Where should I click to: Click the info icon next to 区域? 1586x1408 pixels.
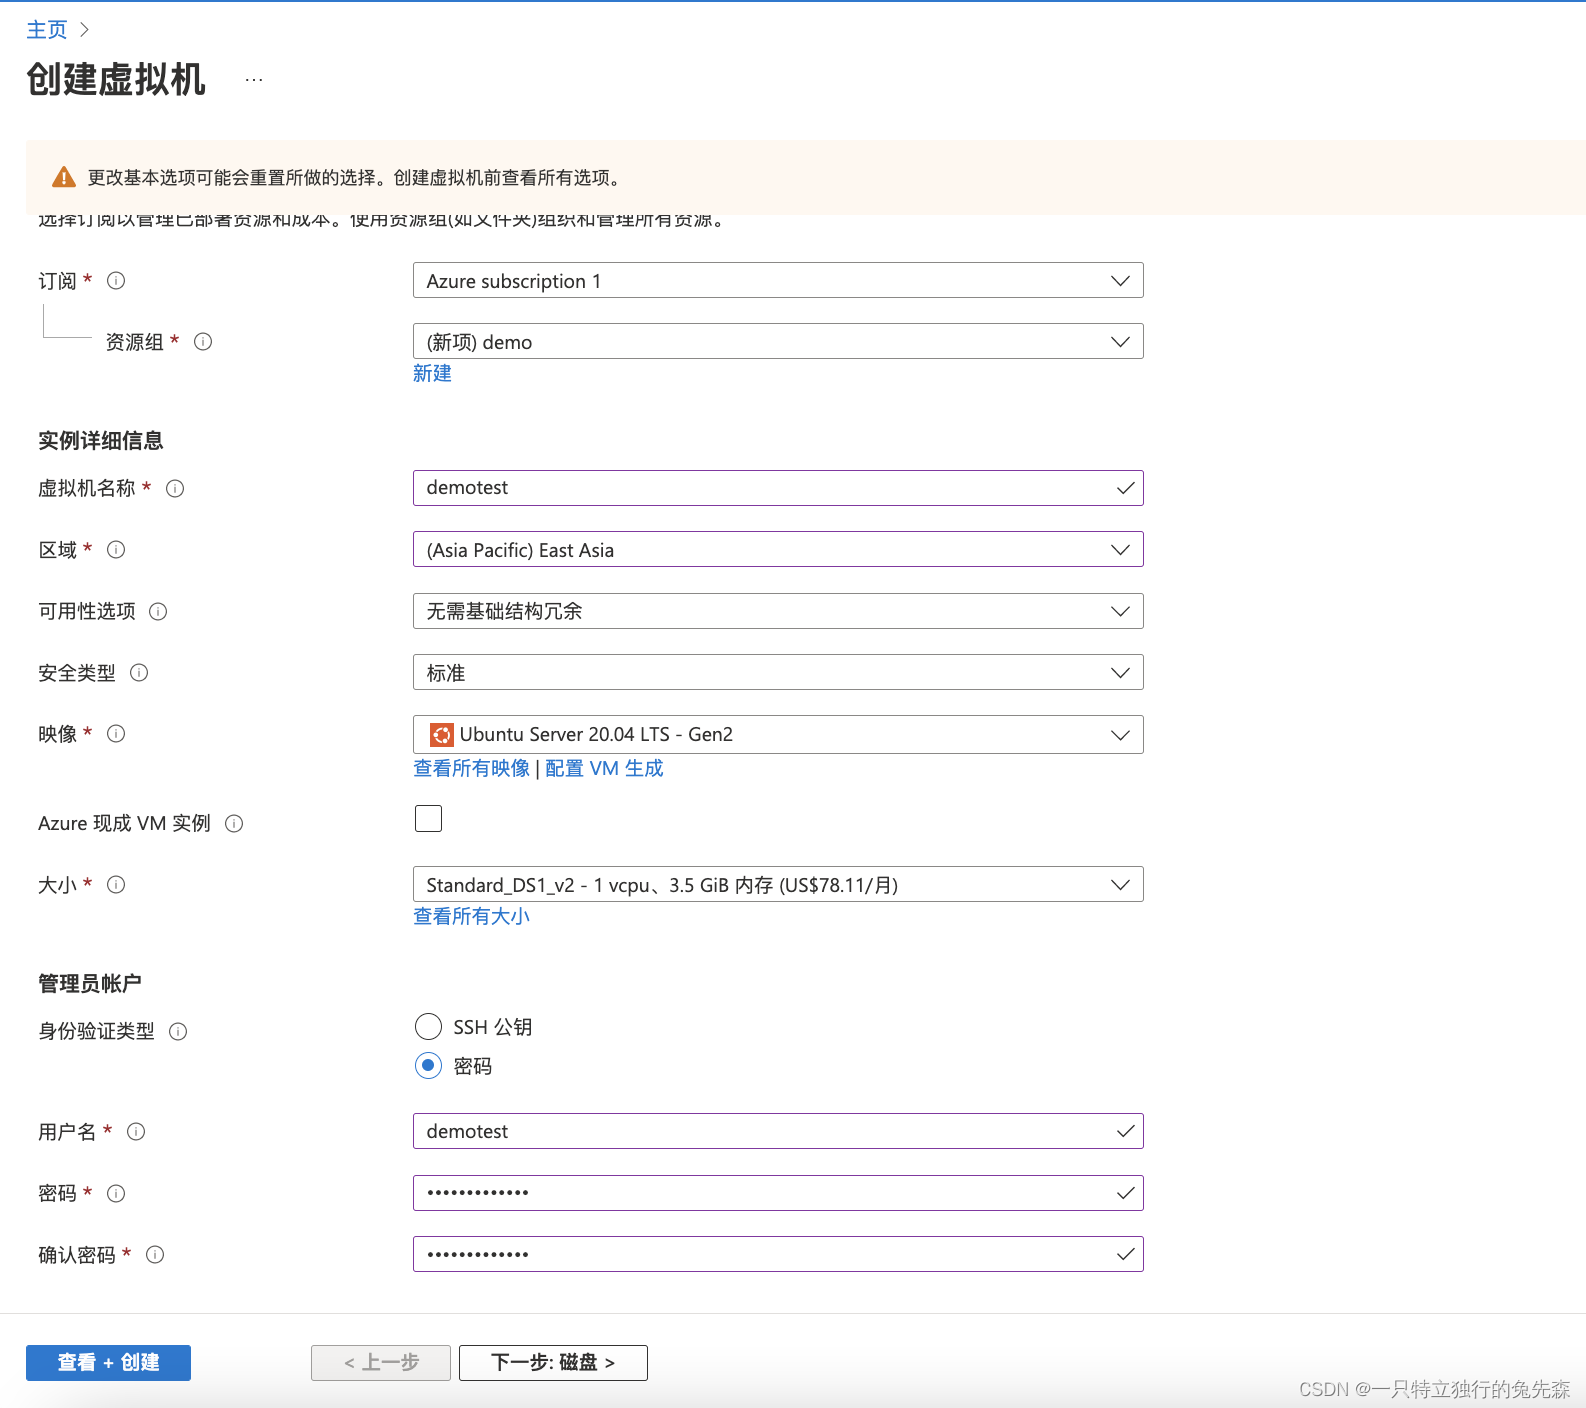(x=116, y=550)
